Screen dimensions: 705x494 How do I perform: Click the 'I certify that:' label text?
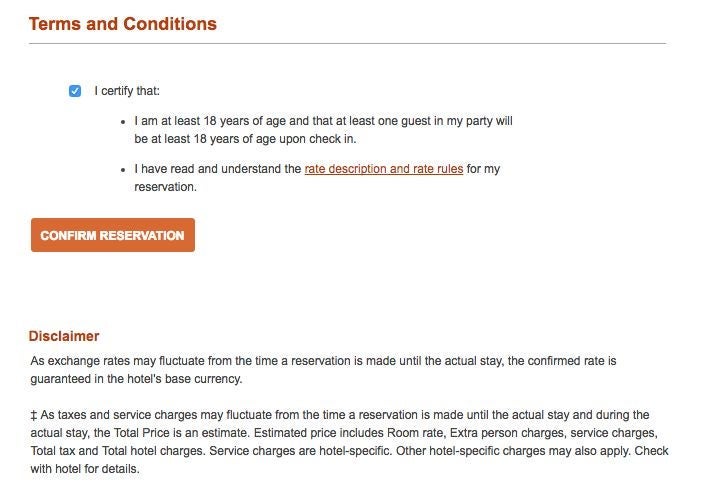pos(127,91)
